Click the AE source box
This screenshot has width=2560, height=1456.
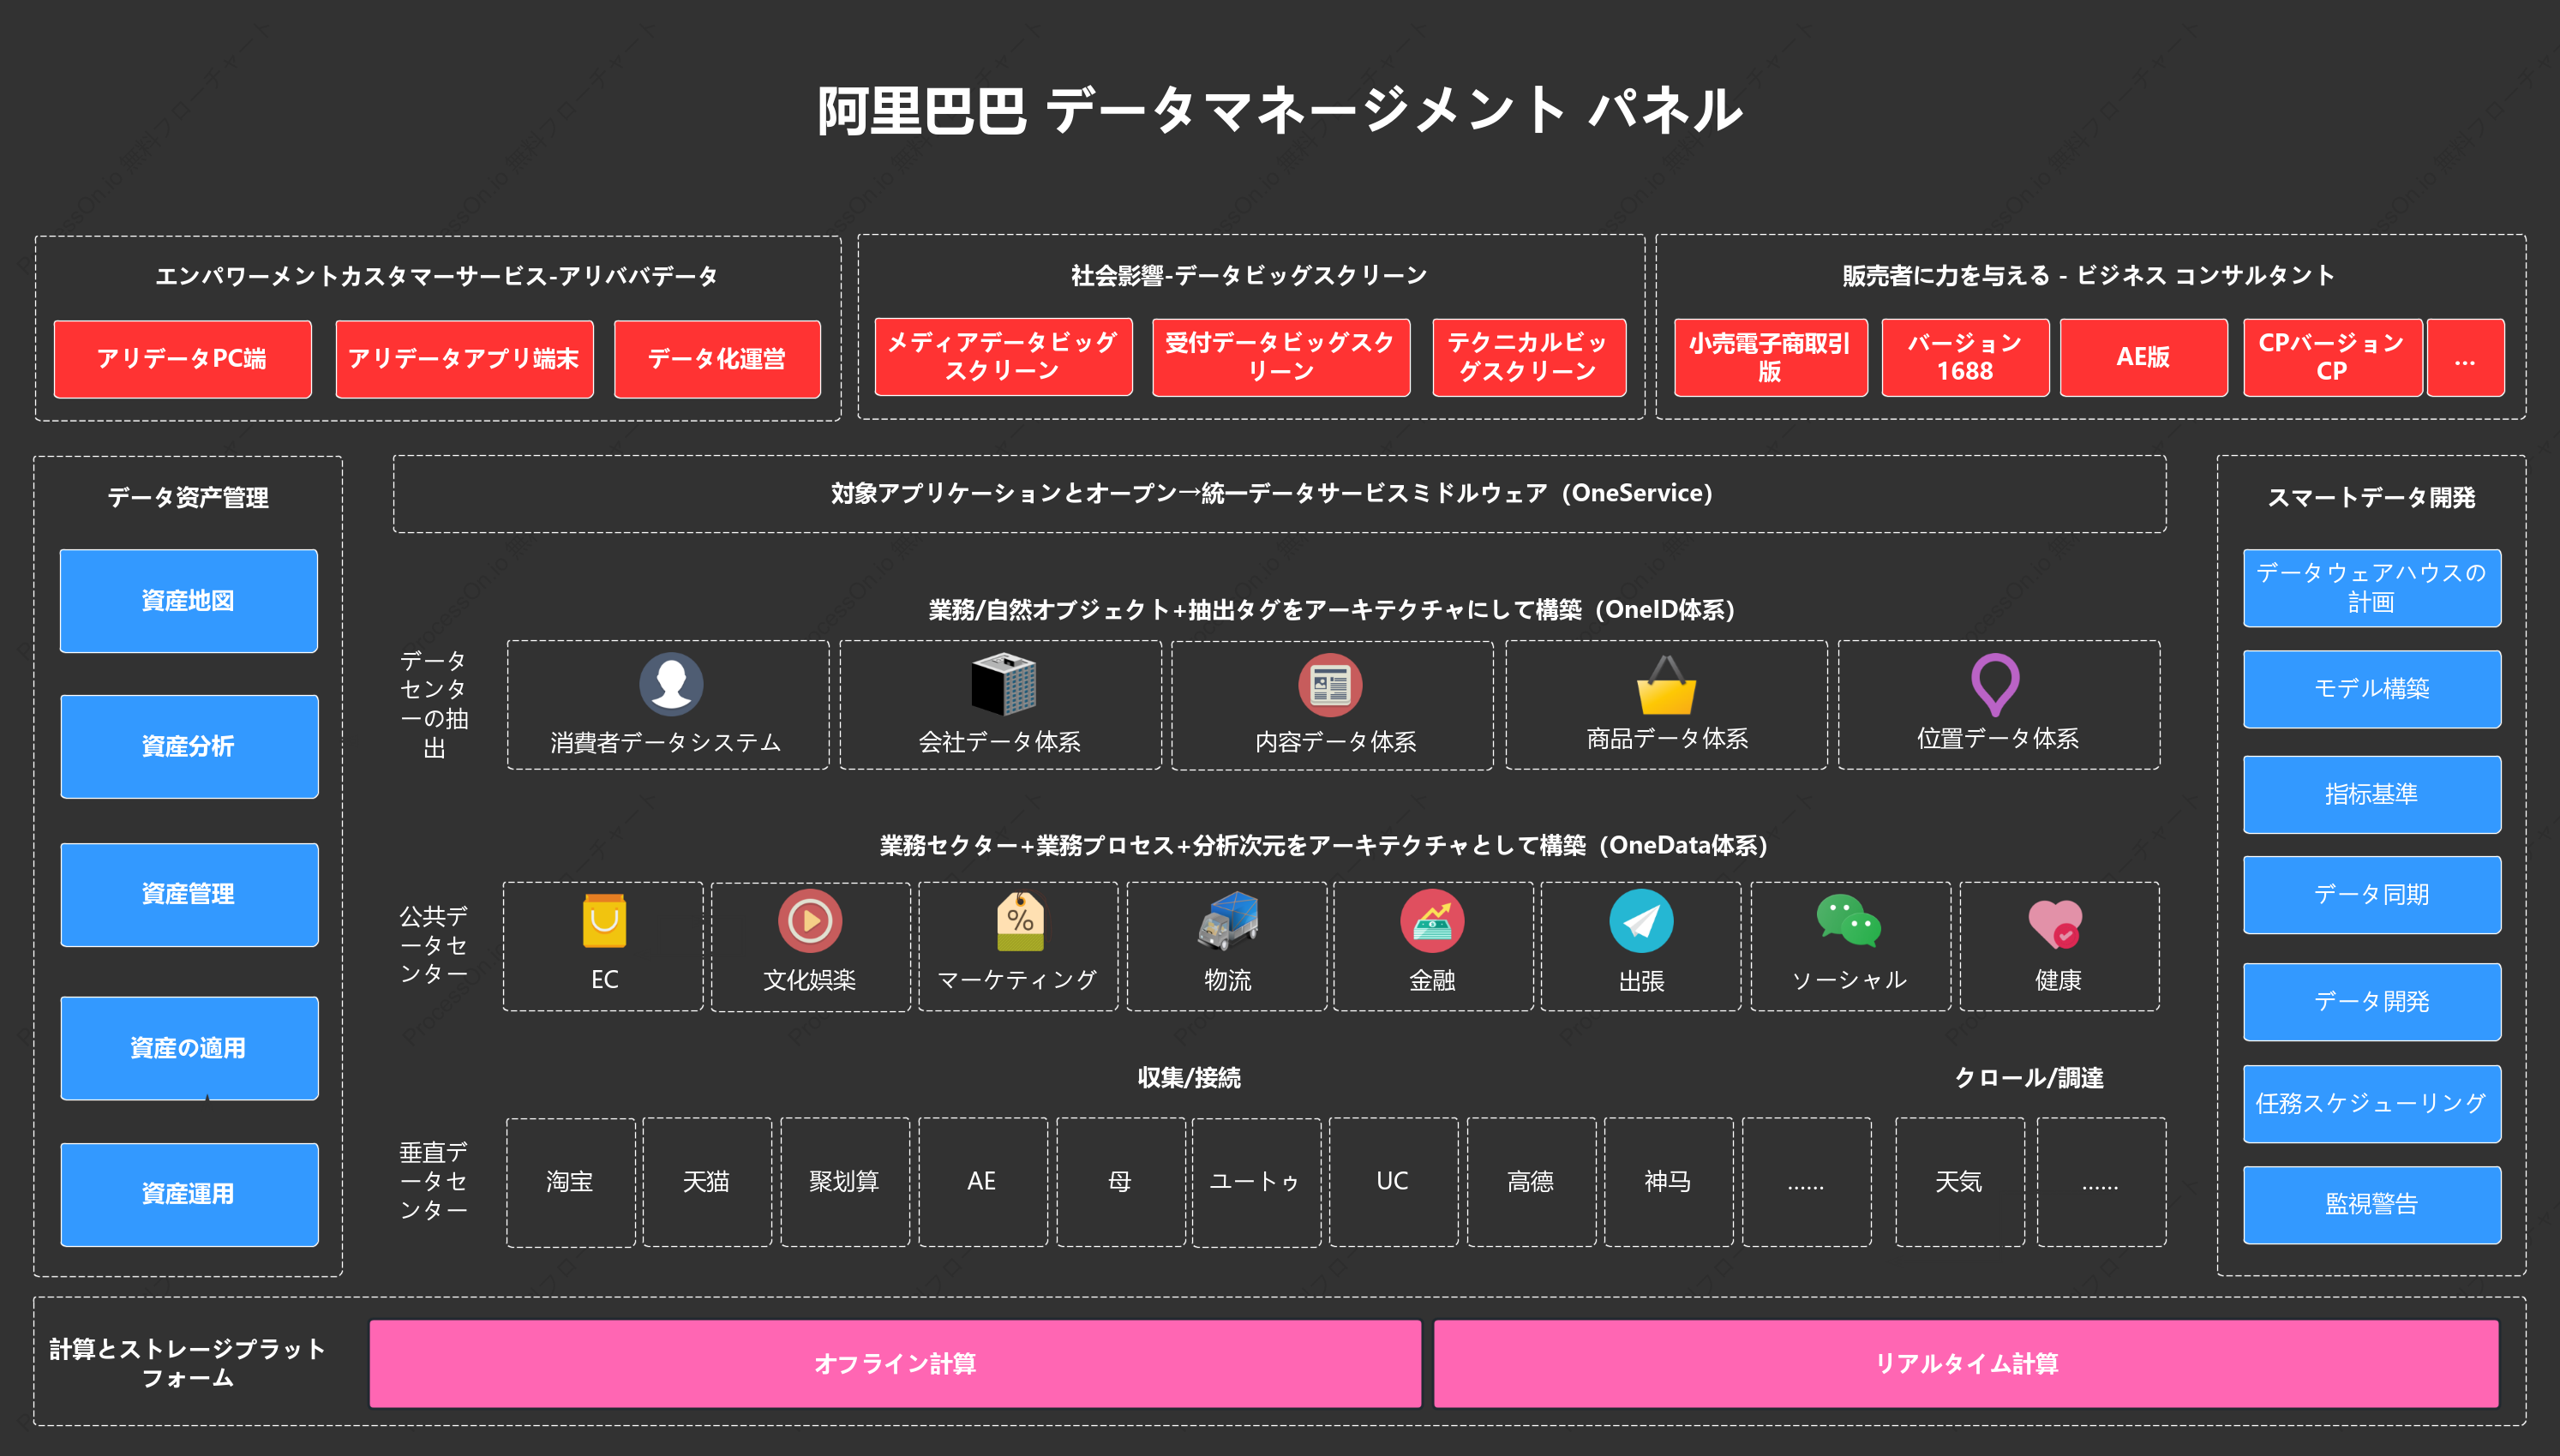[x=983, y=1183]
